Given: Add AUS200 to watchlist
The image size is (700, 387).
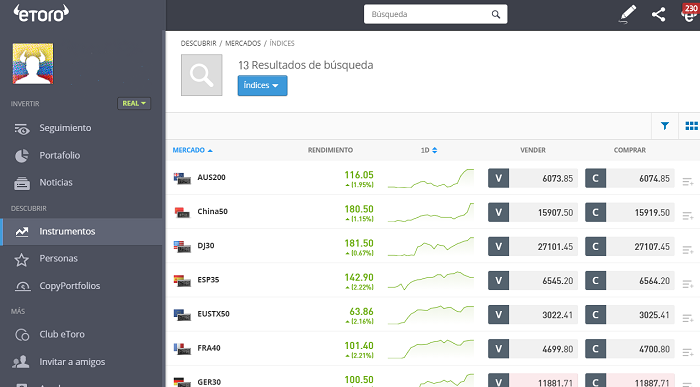Looking at the screenshot, I should pyautogui.click(x=688, y=182).
